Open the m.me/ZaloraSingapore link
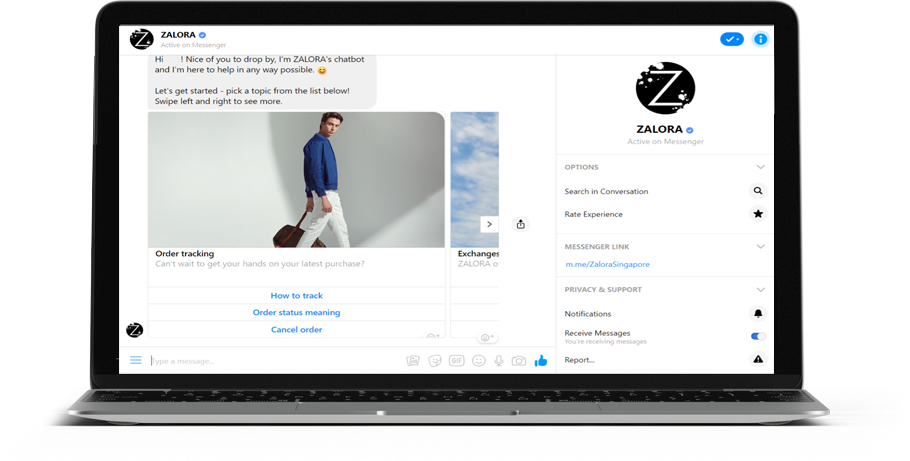 tap(608, 264)
